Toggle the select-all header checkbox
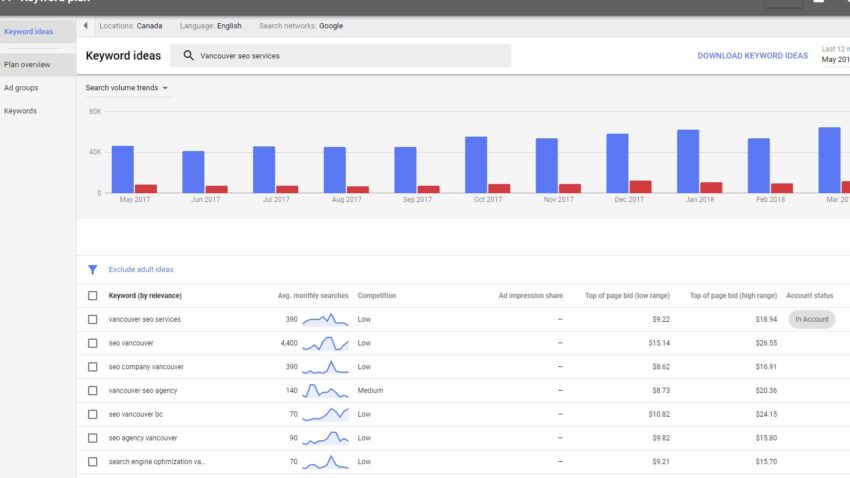850x478 pixels. coord(93,295)
